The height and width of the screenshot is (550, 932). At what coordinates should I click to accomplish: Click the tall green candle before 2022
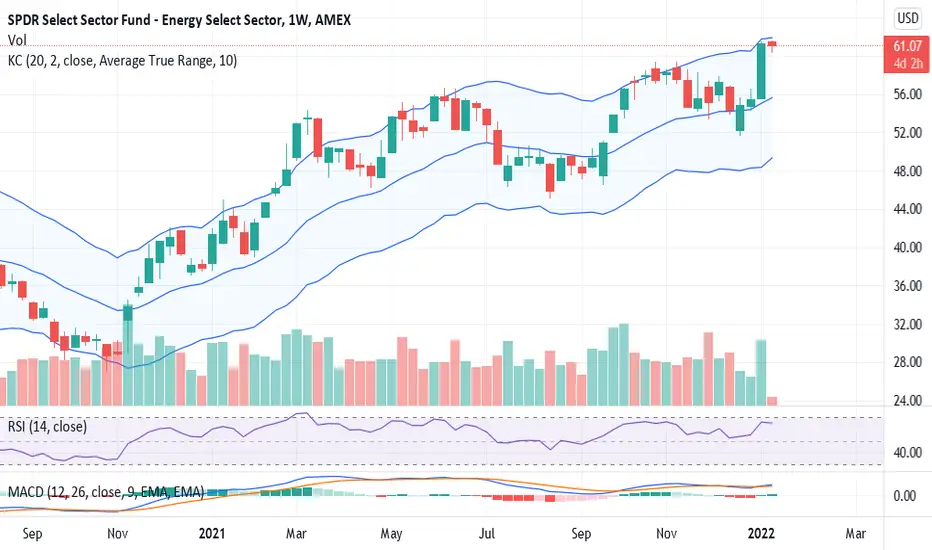[761, 71]
